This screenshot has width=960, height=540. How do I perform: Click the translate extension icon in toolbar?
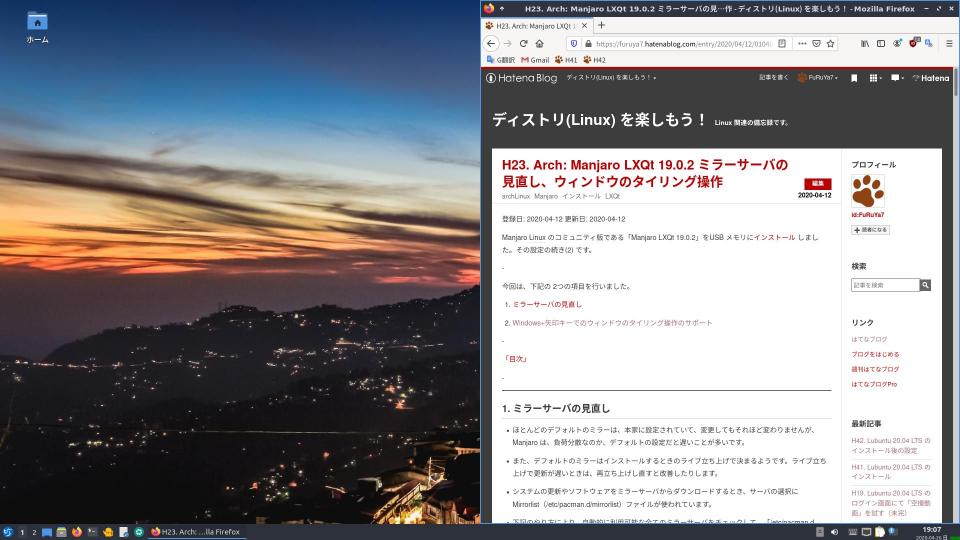pos(929,43)
